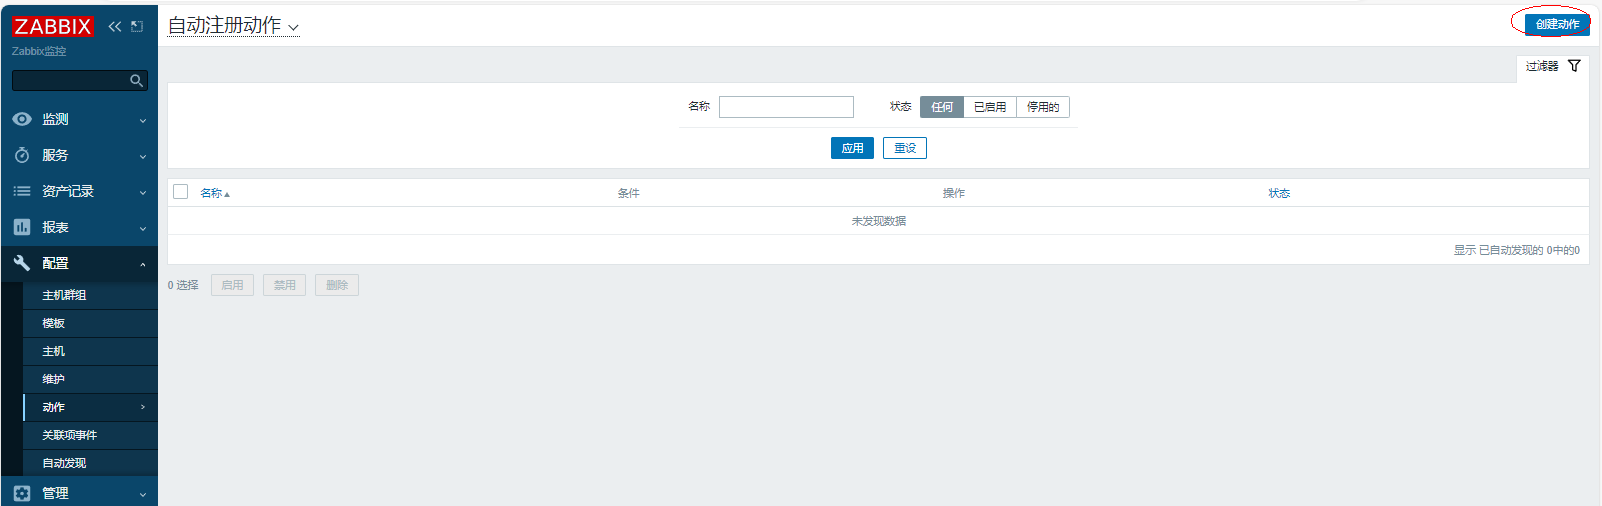Click the 应用 filter button
This screenshot has height=506, width=1602.
[x=852, y=148]
